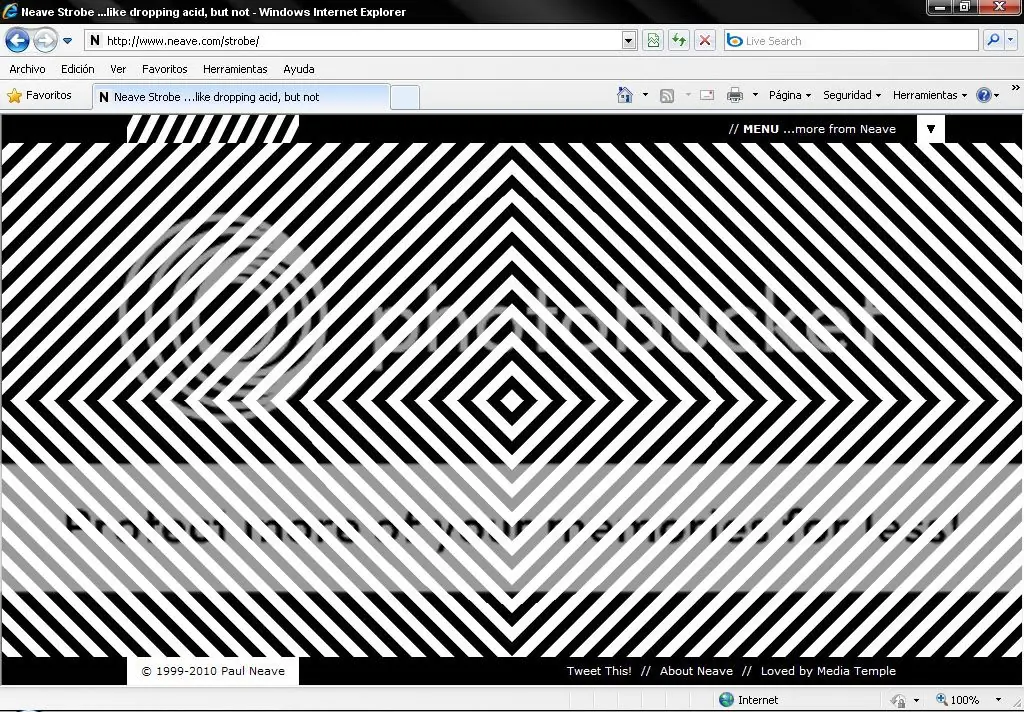Screen dimensions: 1024x712
Task: Click the Internet Explorer title bar icon
Action: click(x=10, y=11)
